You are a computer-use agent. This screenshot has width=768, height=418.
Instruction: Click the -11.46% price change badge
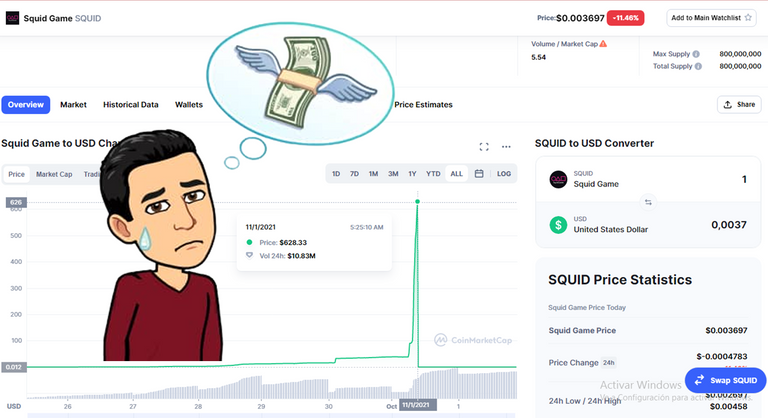tap(625, 18)
